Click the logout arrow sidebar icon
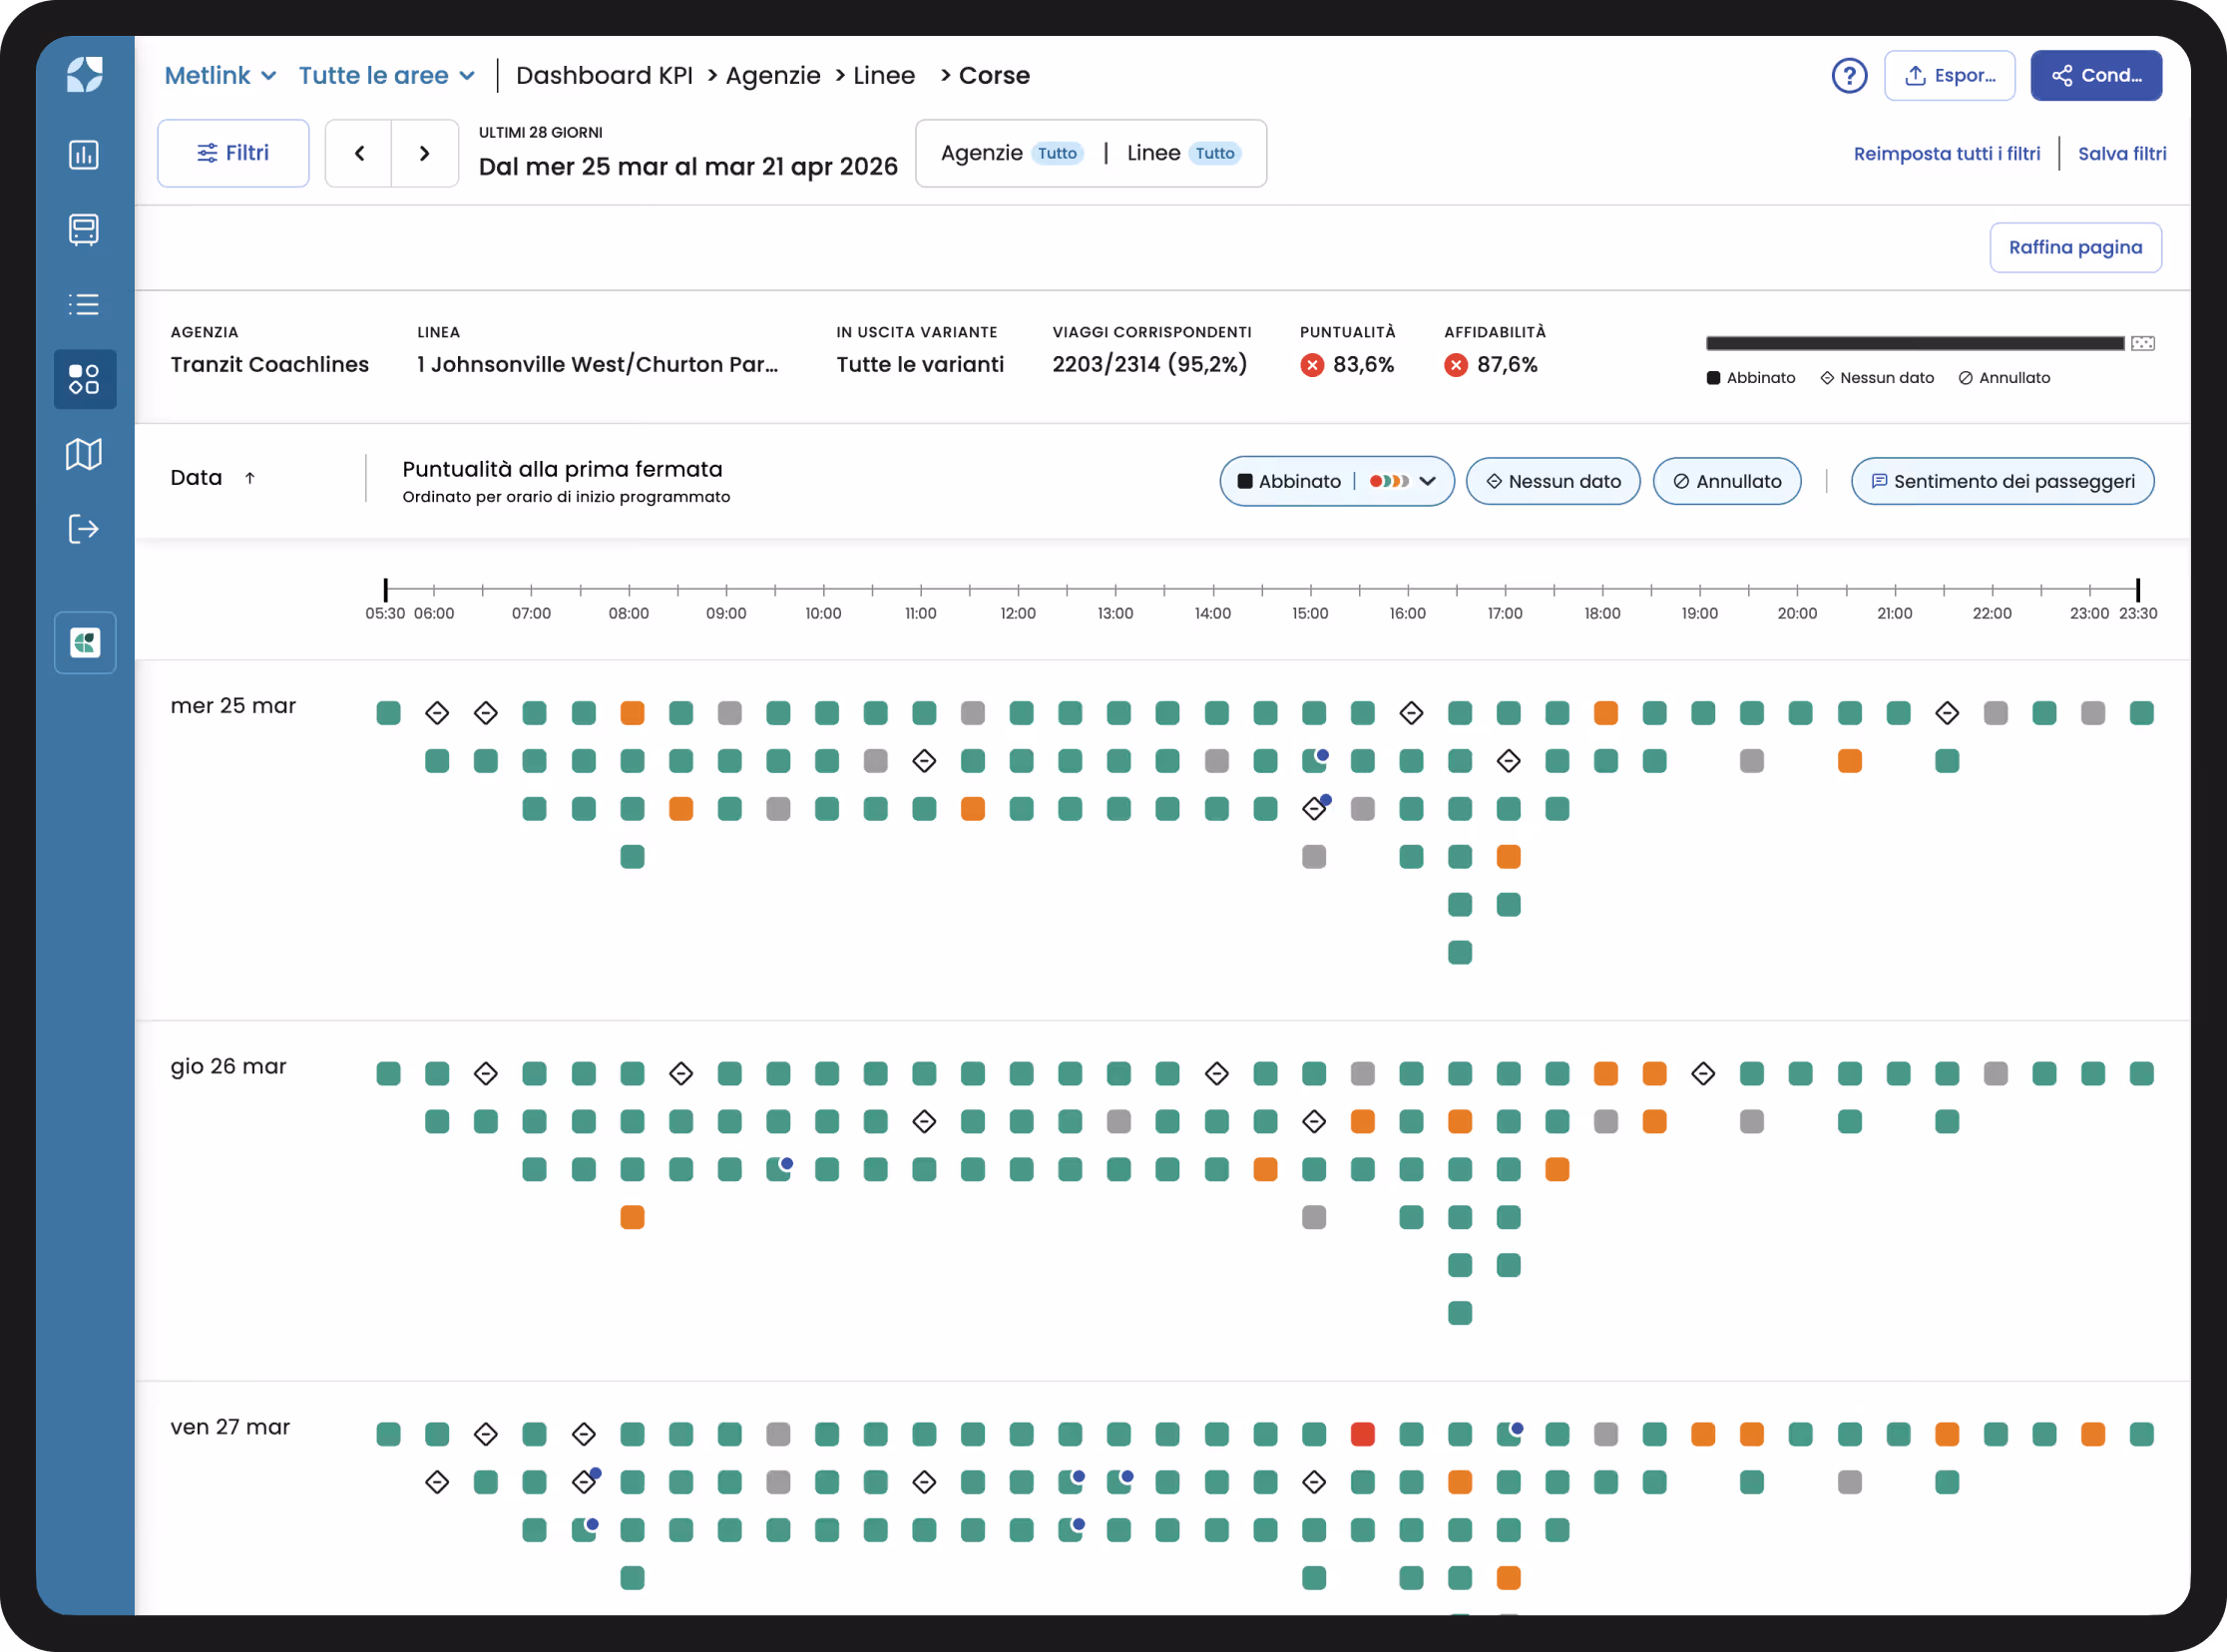Screen dimensions: 2227x1652 (84, 529)
